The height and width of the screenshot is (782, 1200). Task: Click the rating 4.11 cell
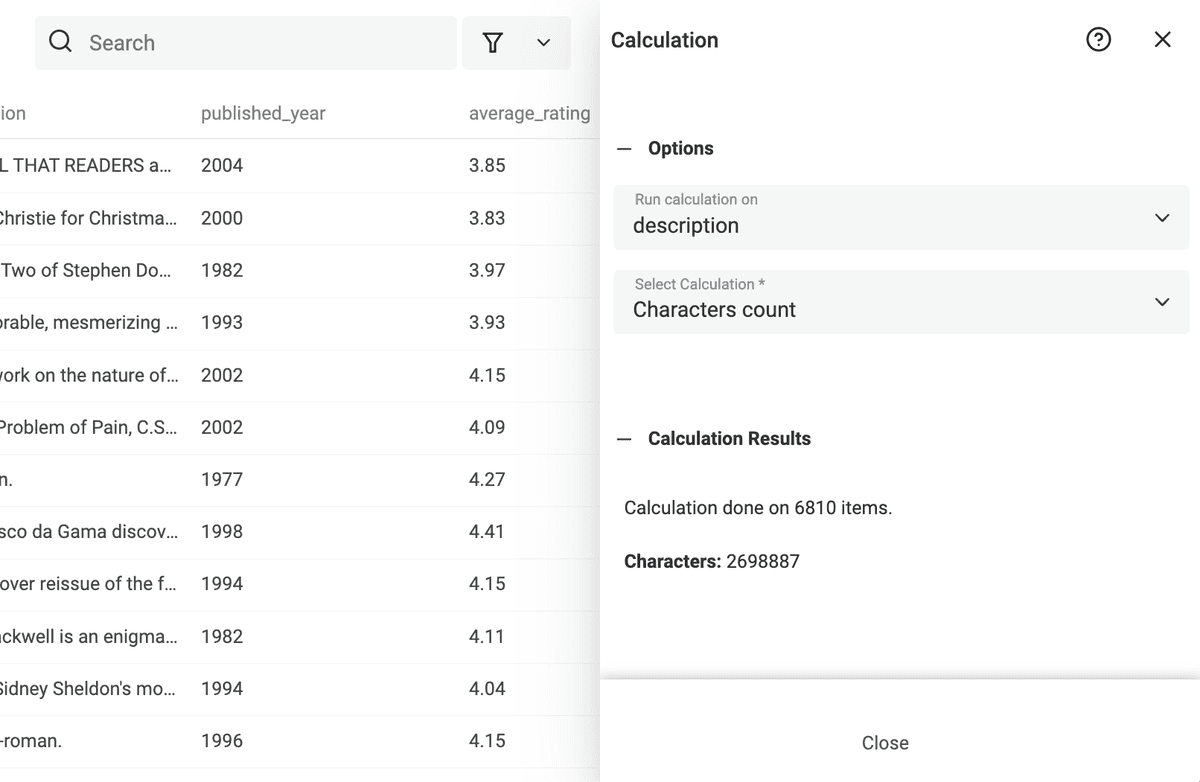(487, 636)
